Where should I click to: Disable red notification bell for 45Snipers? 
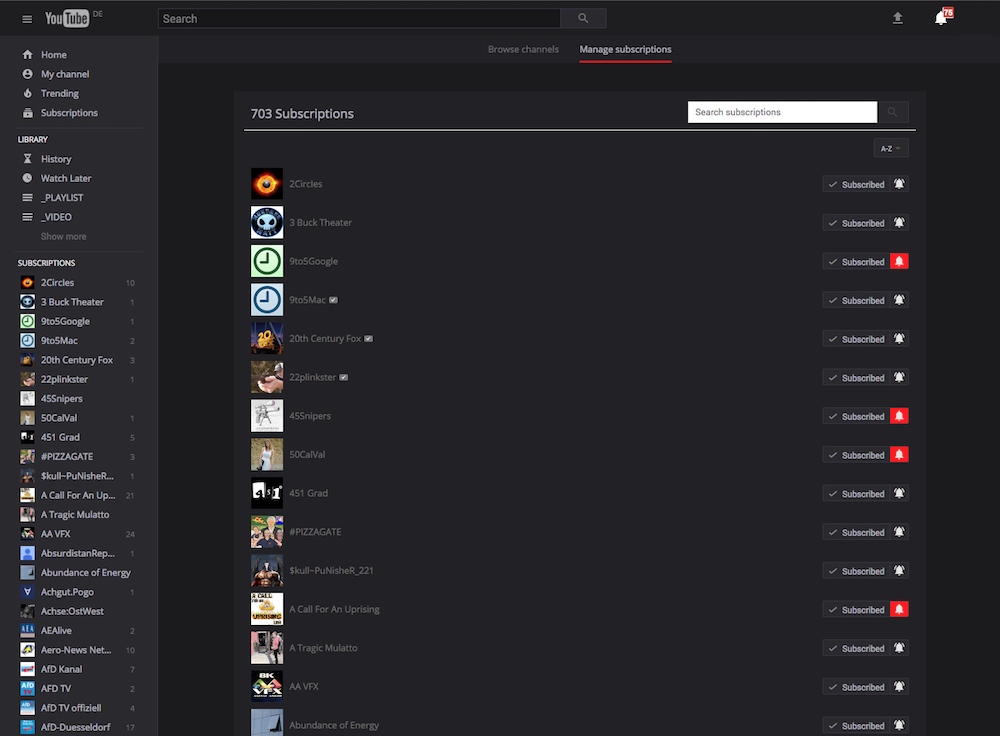pyautogui.click(x=899, y=416)
